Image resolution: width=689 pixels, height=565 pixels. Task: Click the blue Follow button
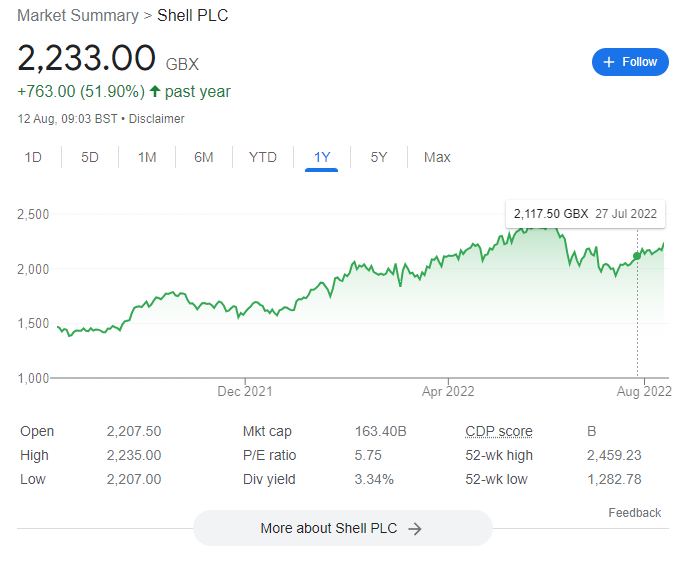point(630,62)
